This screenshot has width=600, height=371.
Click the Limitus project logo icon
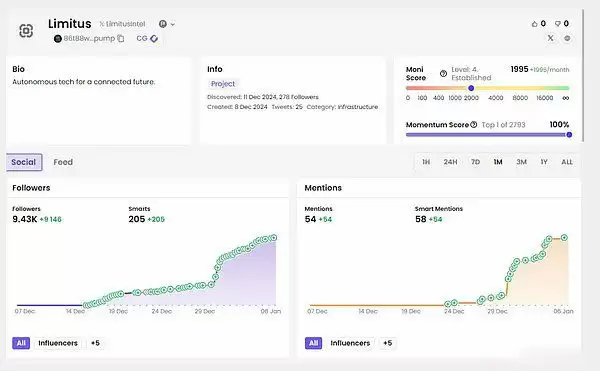[x=26, y=31]
